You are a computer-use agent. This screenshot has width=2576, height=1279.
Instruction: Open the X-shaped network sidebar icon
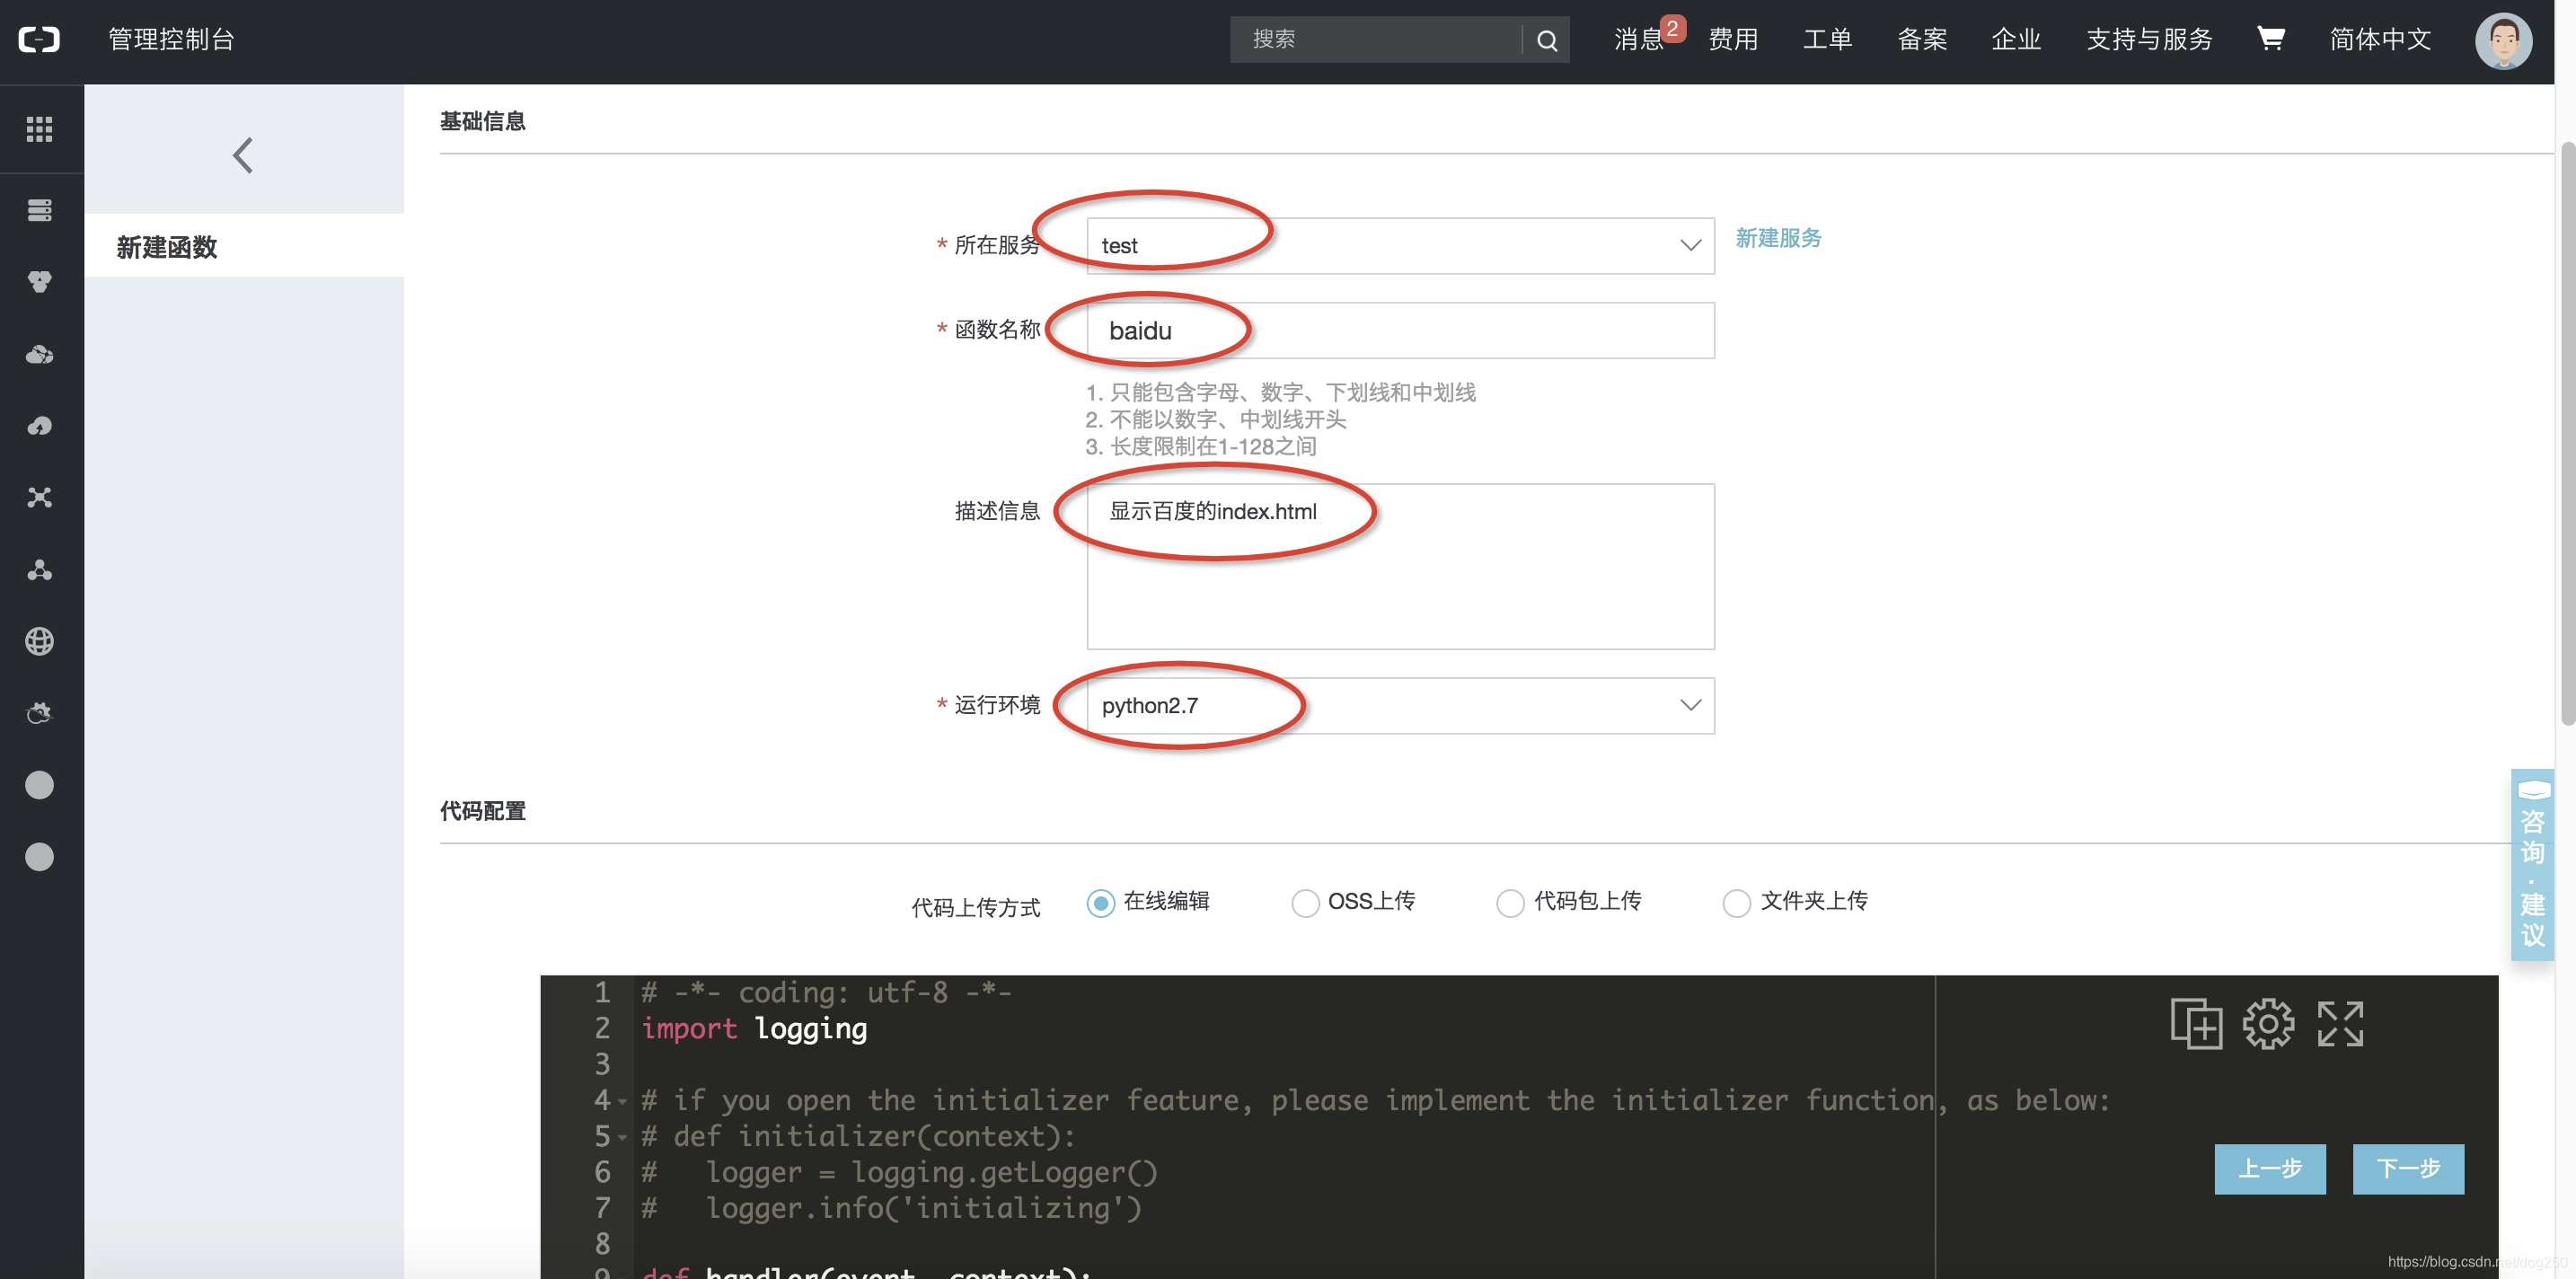tap(39, 497)
